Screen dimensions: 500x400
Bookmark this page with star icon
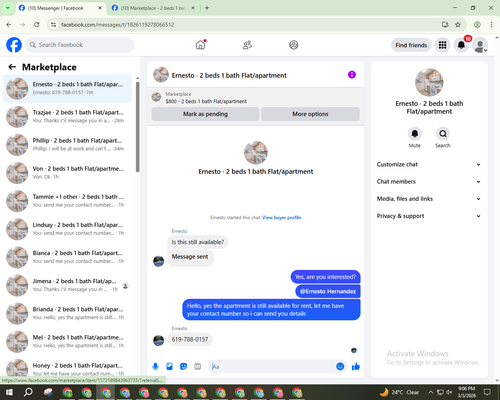(458, 25)
